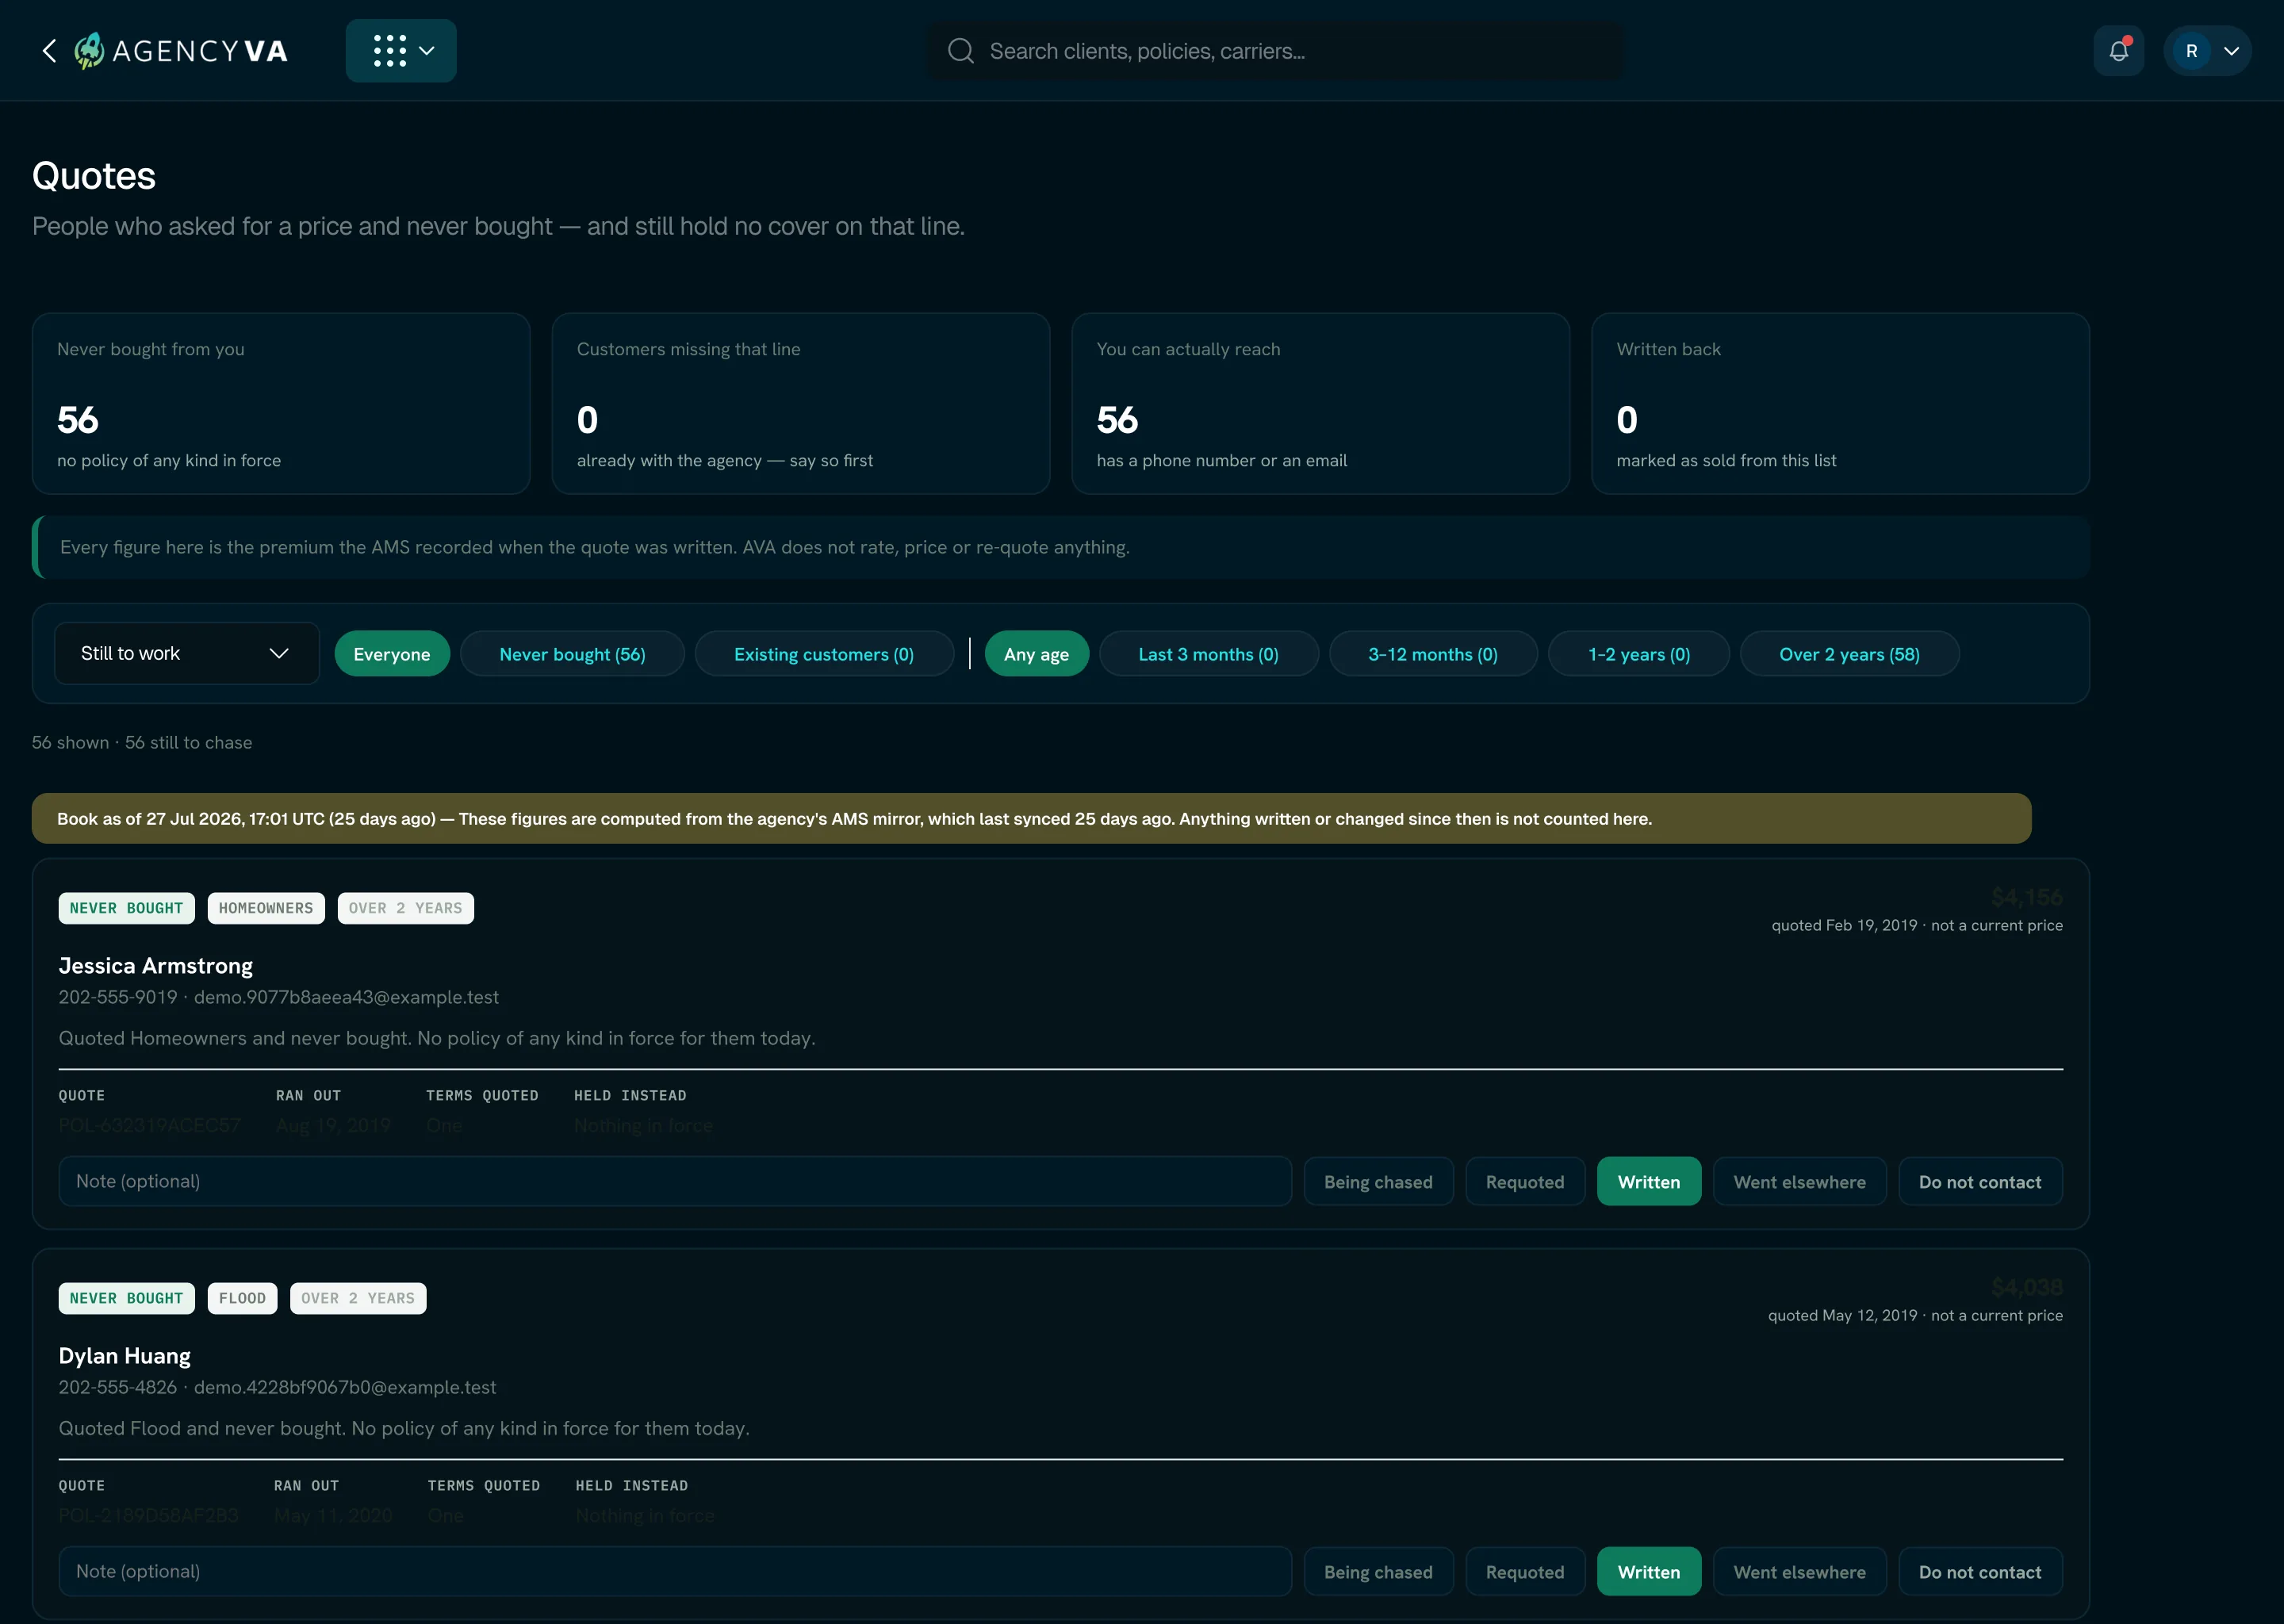Expand the user account chevron
Screen dimensions: 2284x1624
point(2231,51)
